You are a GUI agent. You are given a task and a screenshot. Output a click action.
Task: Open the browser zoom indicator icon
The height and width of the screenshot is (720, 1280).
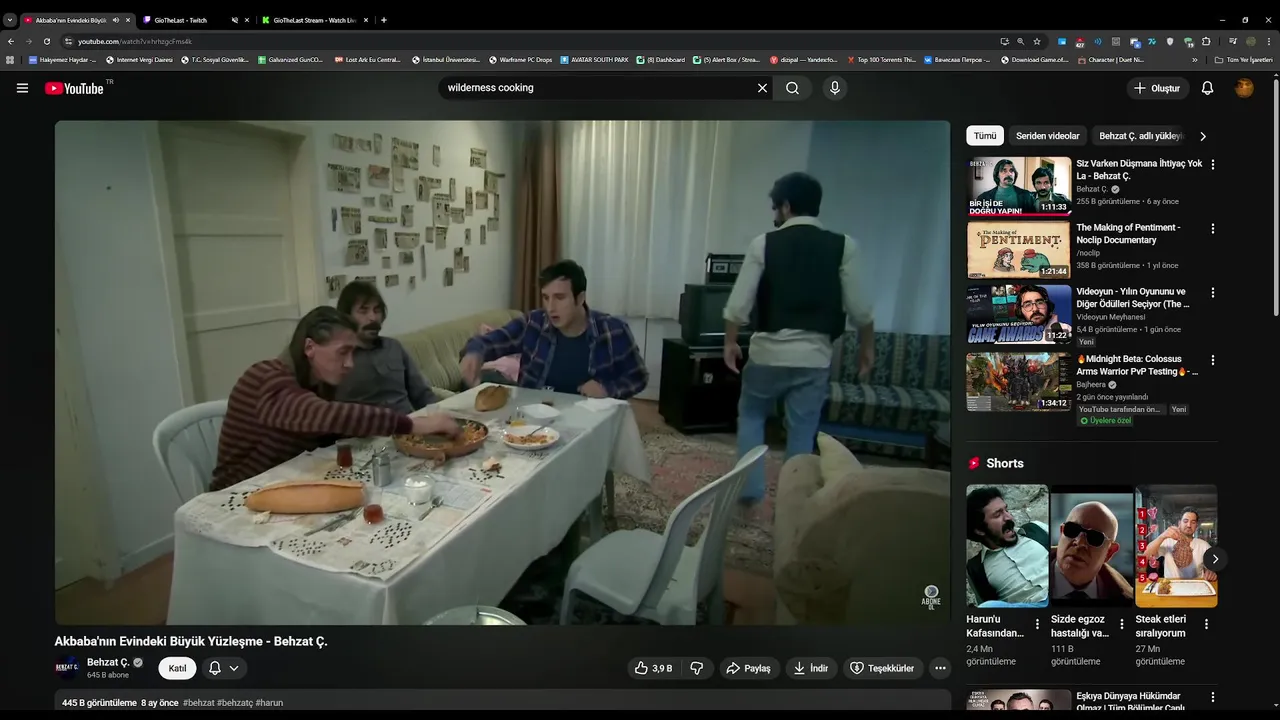point(1020,41)
